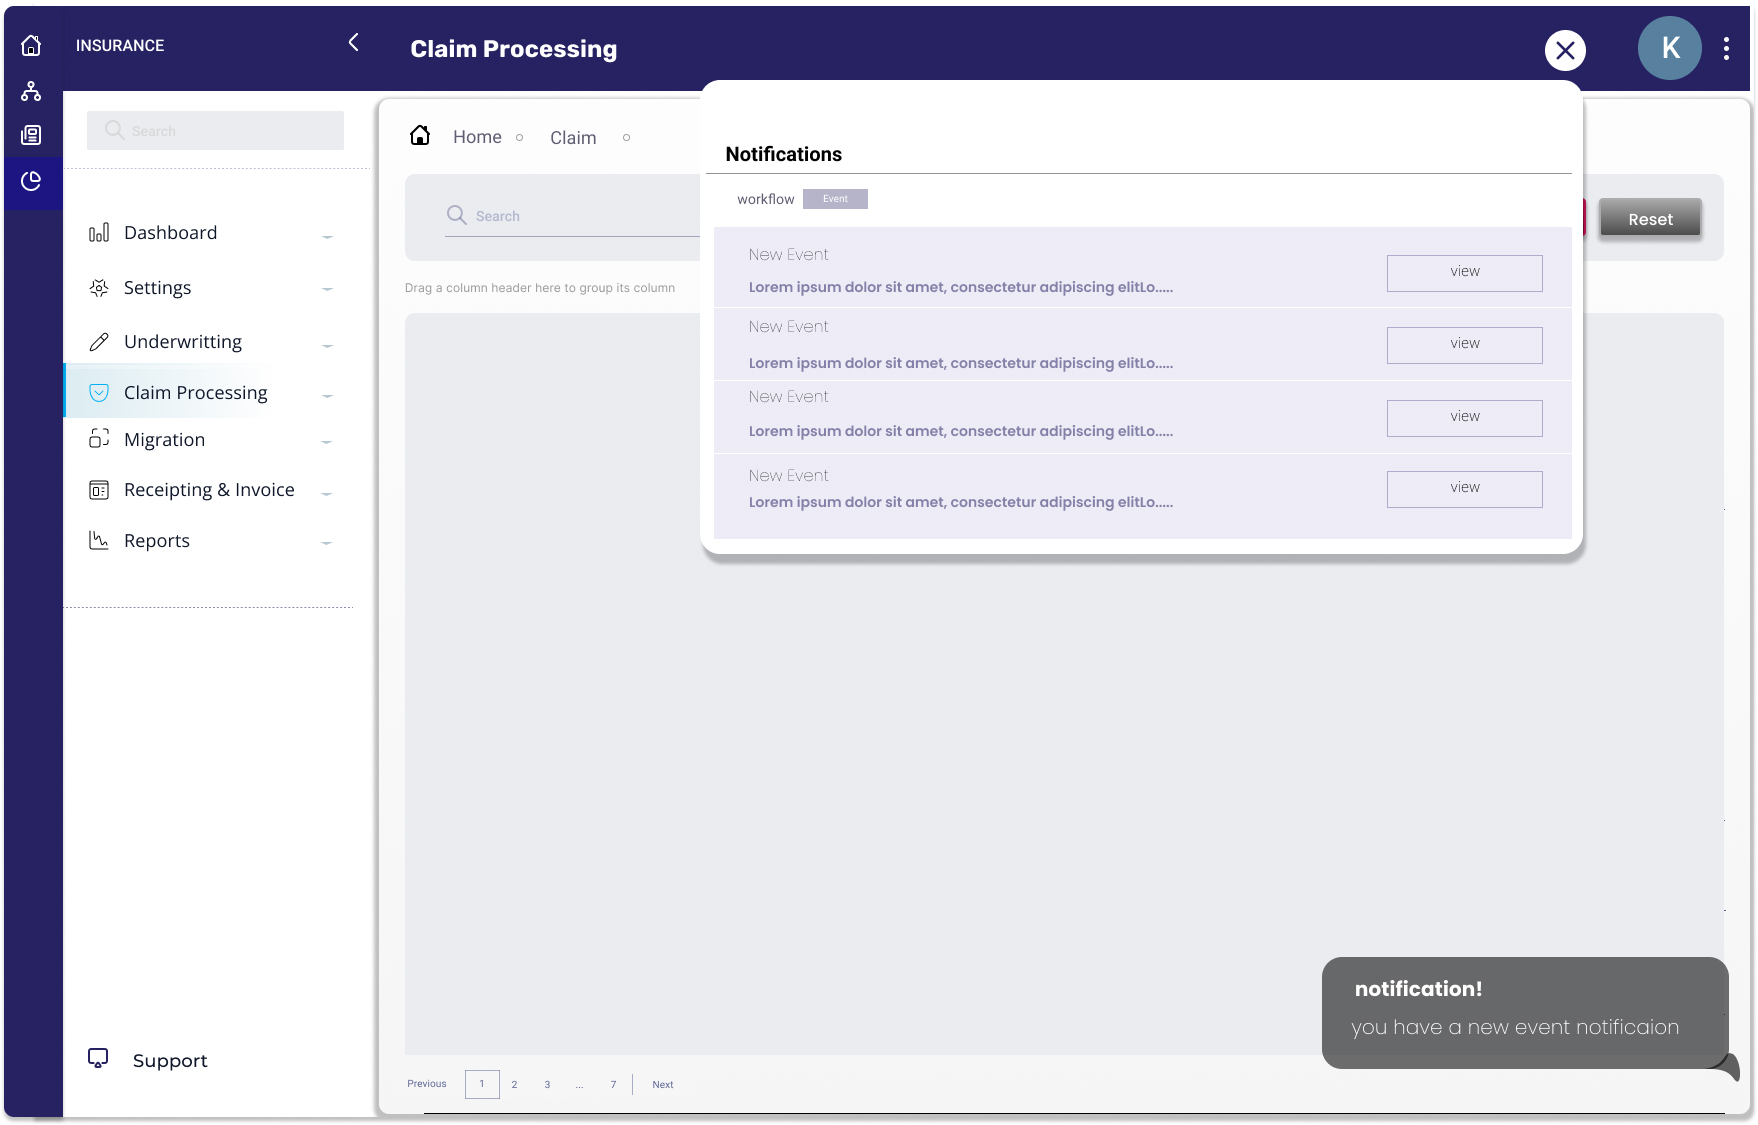Click the vertical three-dot menu icon

(1726, 49)
